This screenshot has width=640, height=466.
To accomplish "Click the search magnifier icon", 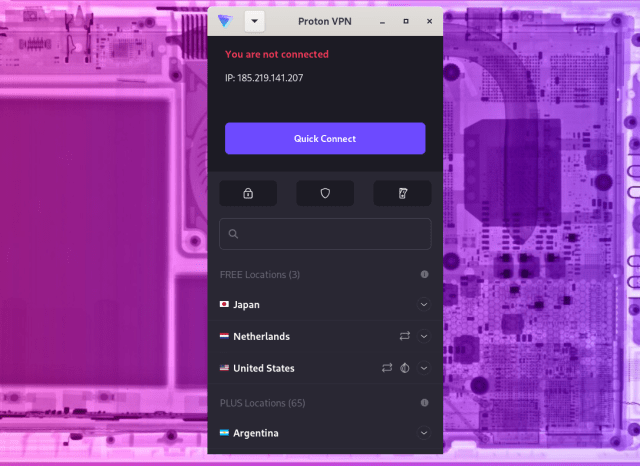I will (x=233, y=234).
